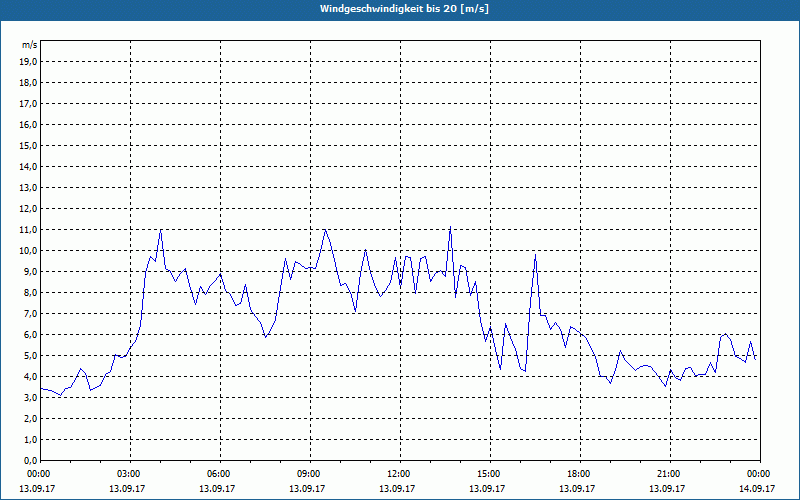Click the 12:00 x-axis time label
The image size is (800, 500).
tap(397, 474)
